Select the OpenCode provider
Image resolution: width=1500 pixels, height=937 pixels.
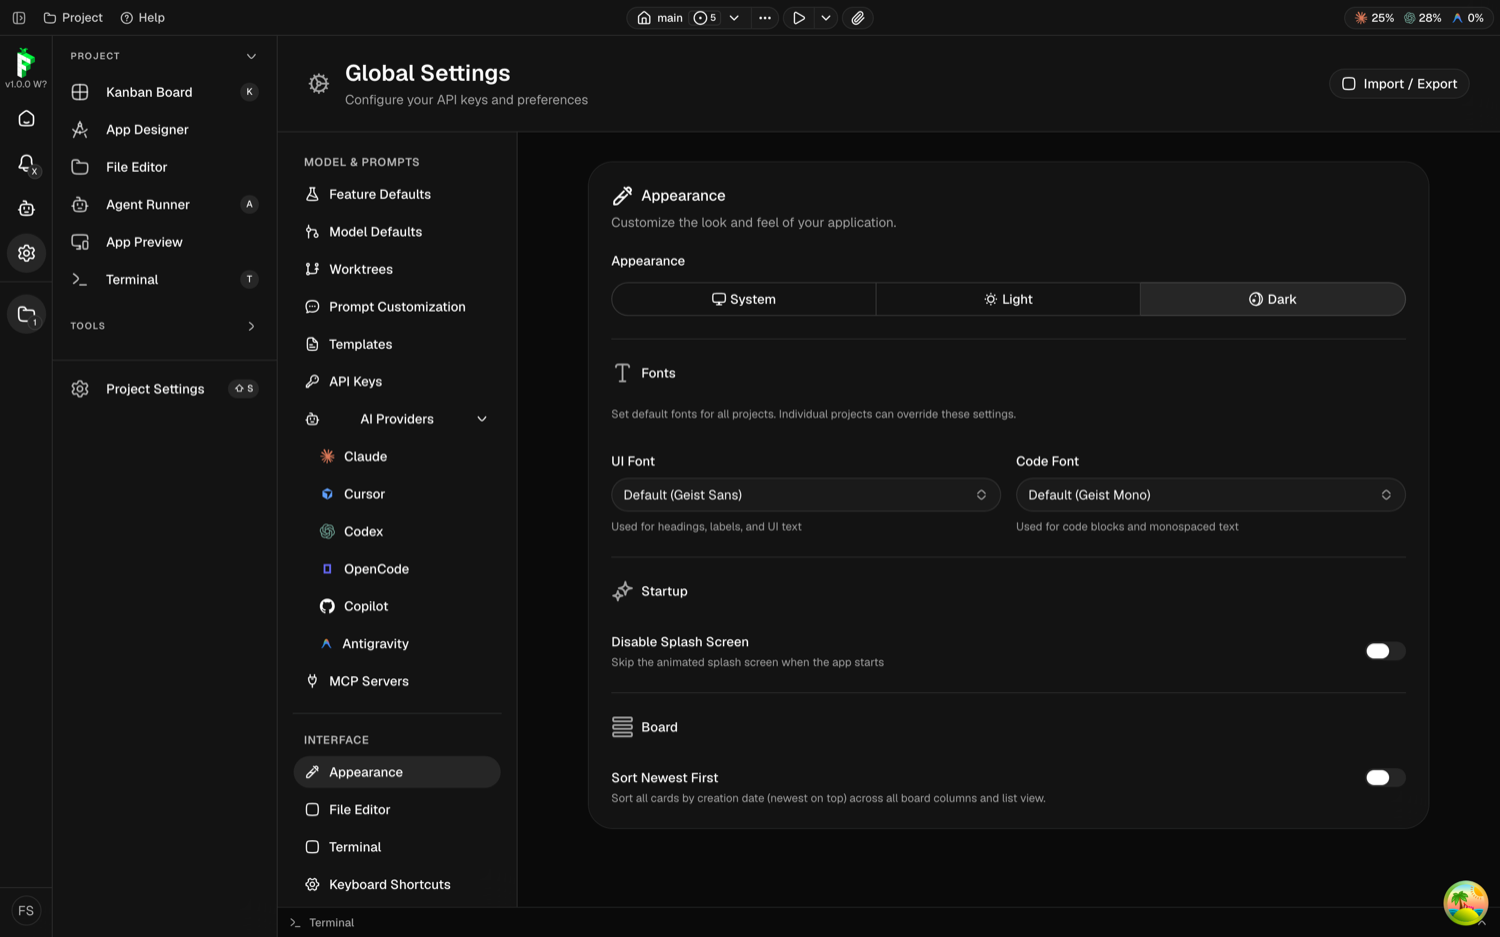tap(404, 570)
